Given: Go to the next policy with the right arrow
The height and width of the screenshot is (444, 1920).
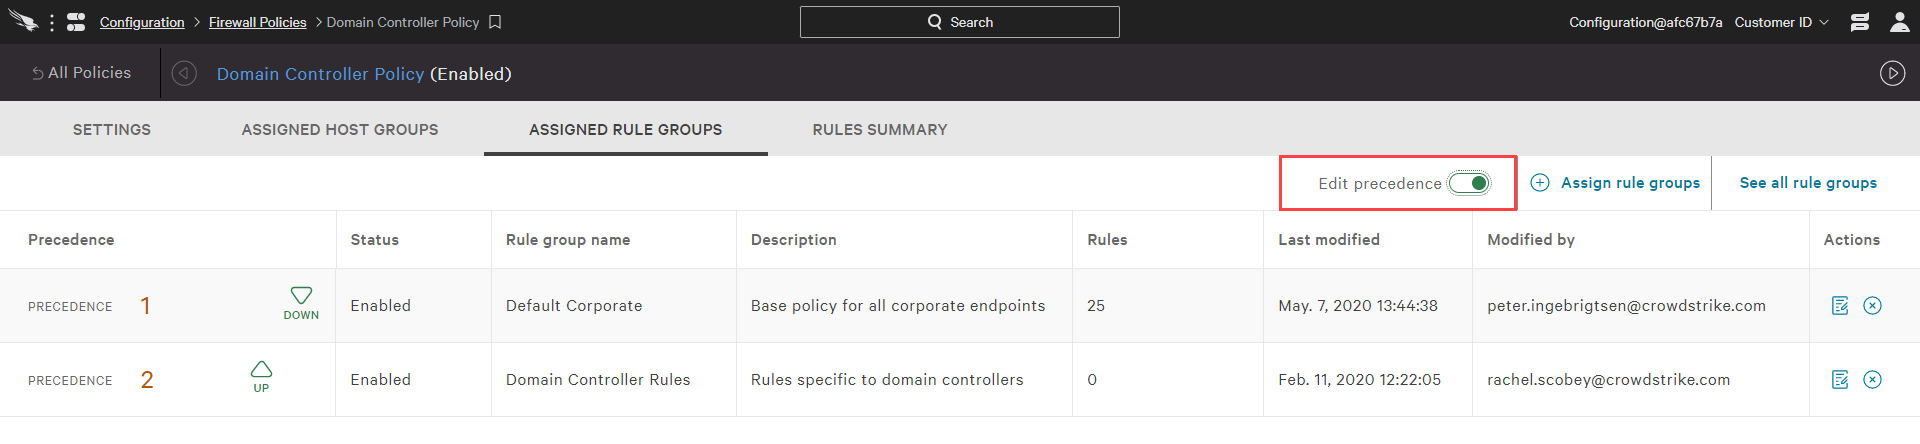Looking at the screenshot, I should tap(1892, 73).
